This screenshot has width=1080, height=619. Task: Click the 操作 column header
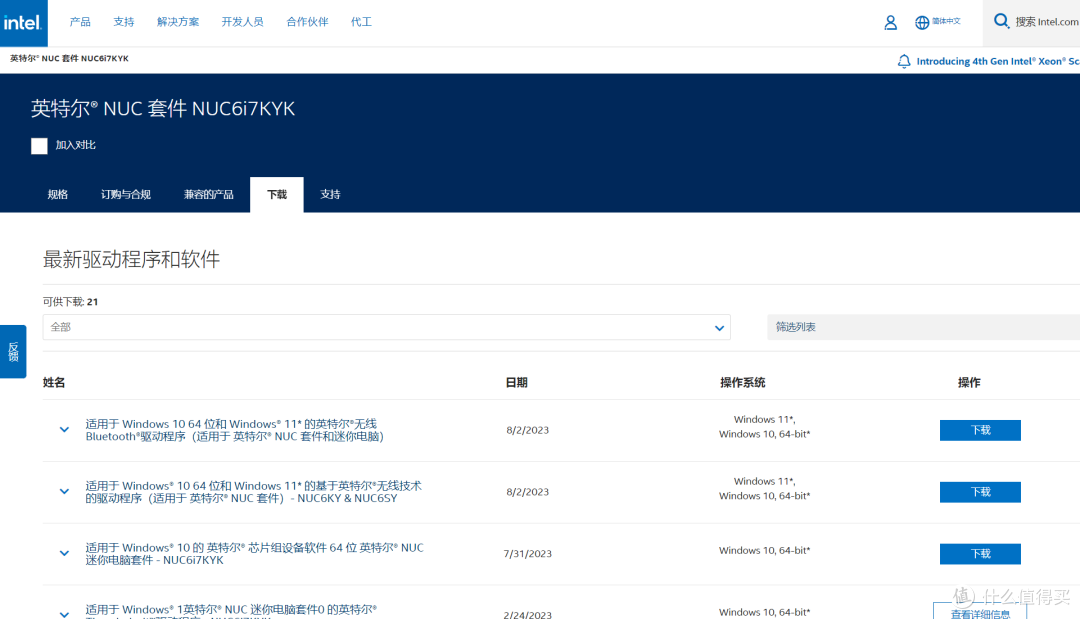[x=969, y=383]
